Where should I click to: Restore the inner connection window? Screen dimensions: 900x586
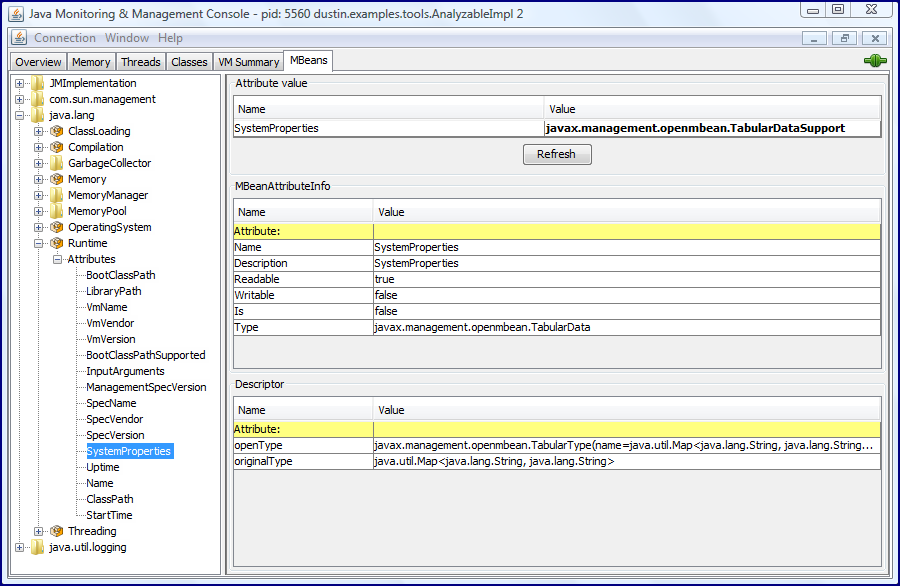tap(844, 38)
